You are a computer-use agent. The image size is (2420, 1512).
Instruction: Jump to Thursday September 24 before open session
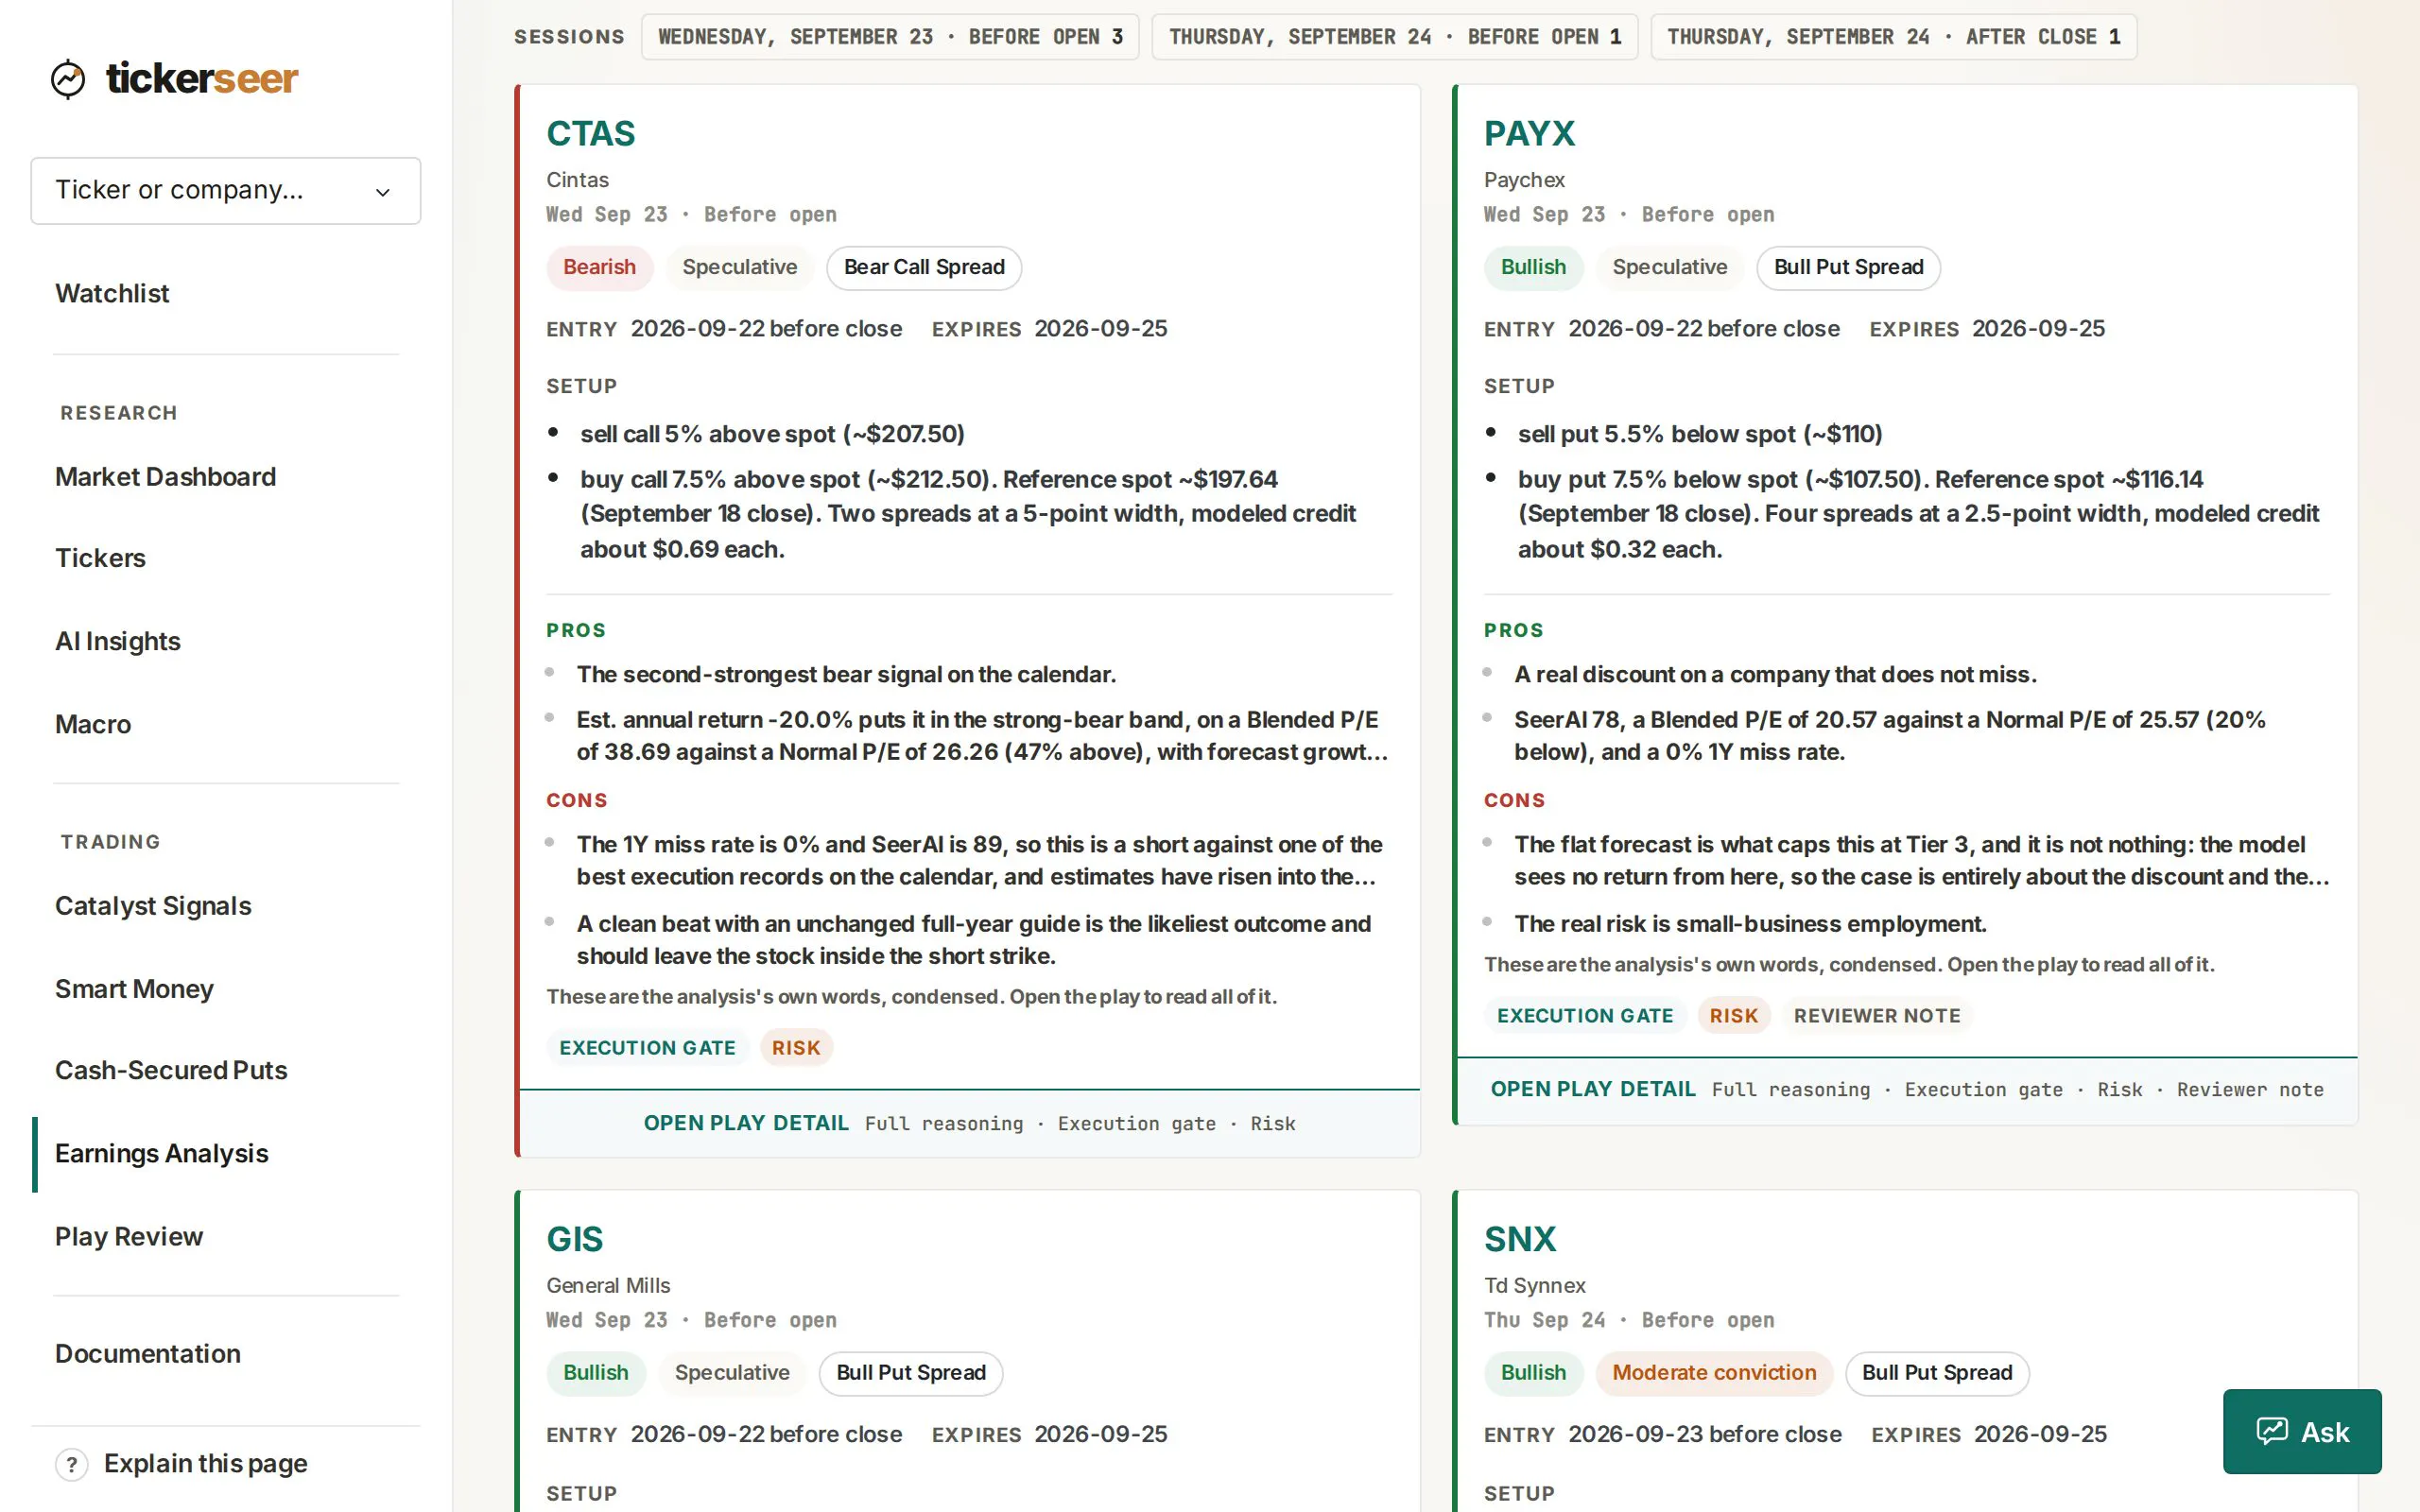coord(1395,37)
